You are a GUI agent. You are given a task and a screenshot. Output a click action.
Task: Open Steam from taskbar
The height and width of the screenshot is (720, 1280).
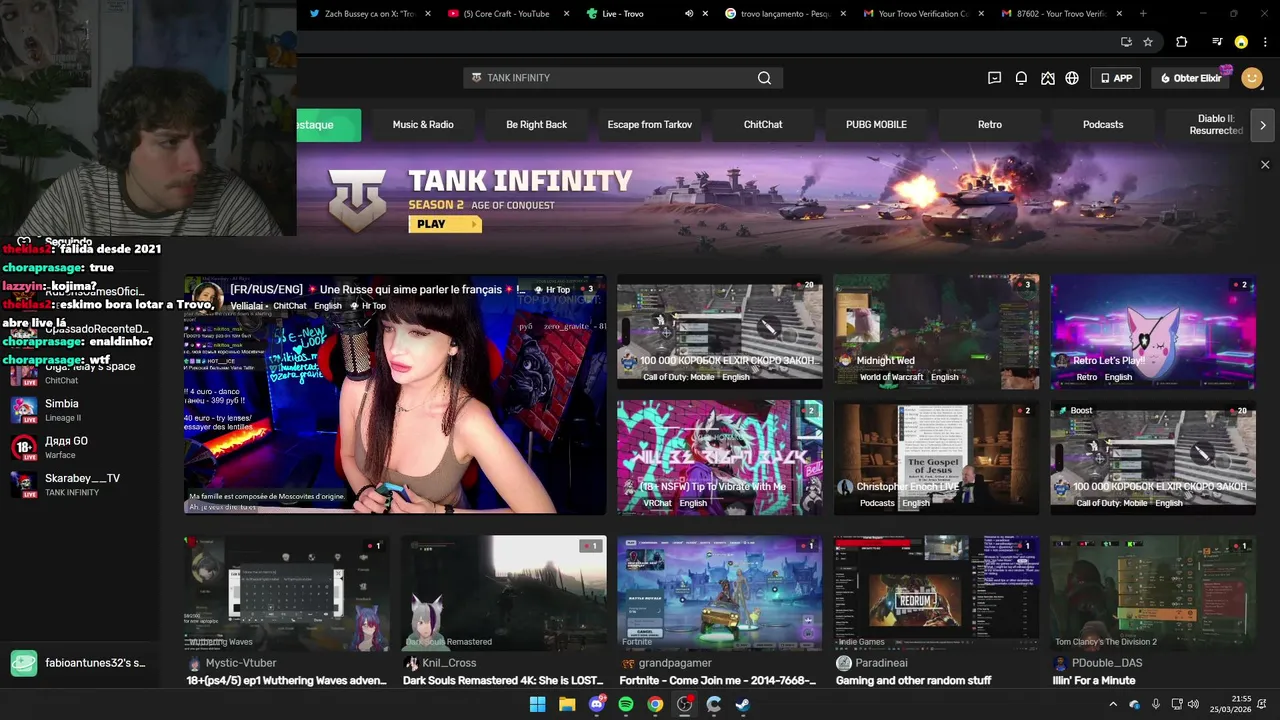point(743,704)
